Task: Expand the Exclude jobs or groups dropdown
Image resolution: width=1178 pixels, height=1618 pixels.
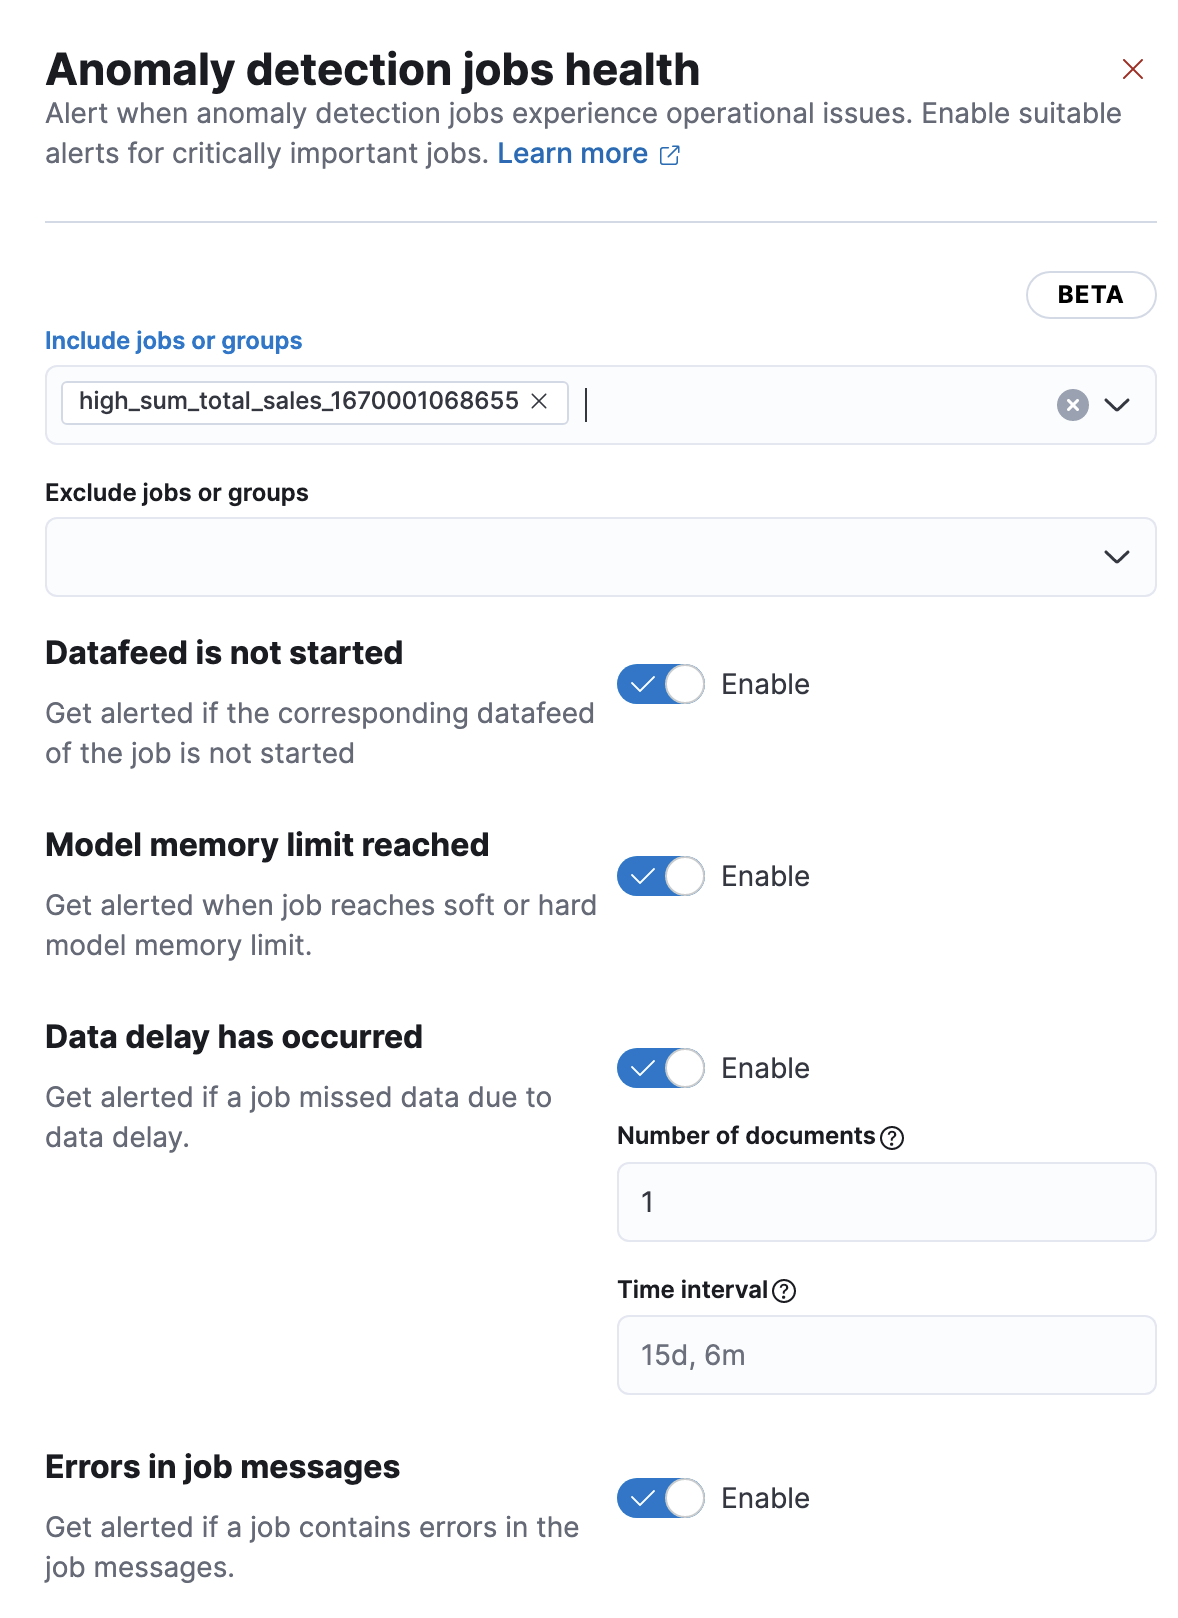Action: click(1116, 557)
